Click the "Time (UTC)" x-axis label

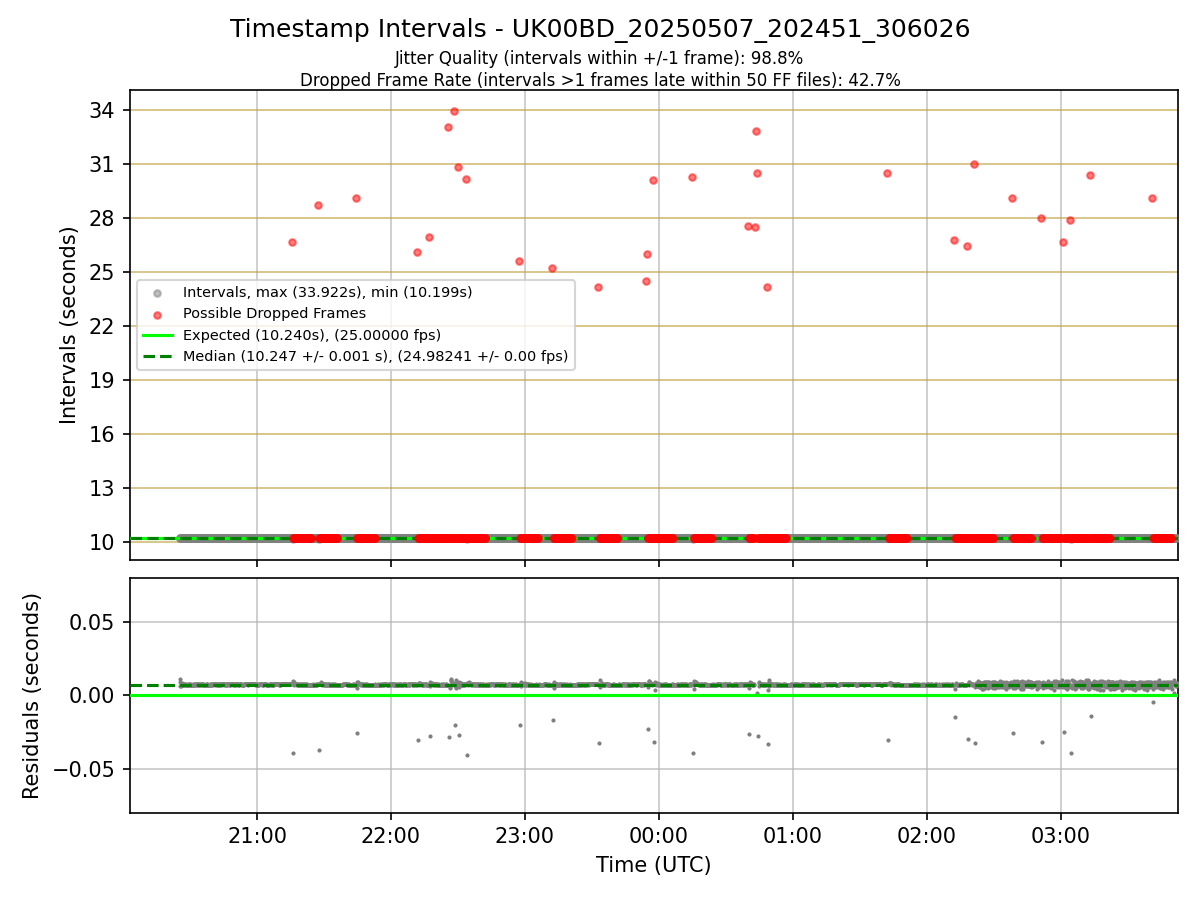coord(654,865)
